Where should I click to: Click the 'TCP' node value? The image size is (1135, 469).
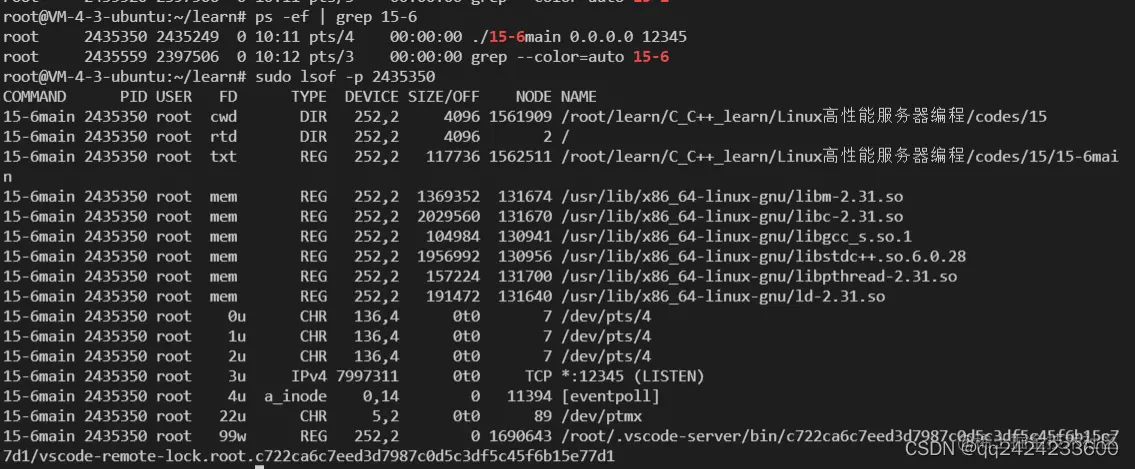539,376
